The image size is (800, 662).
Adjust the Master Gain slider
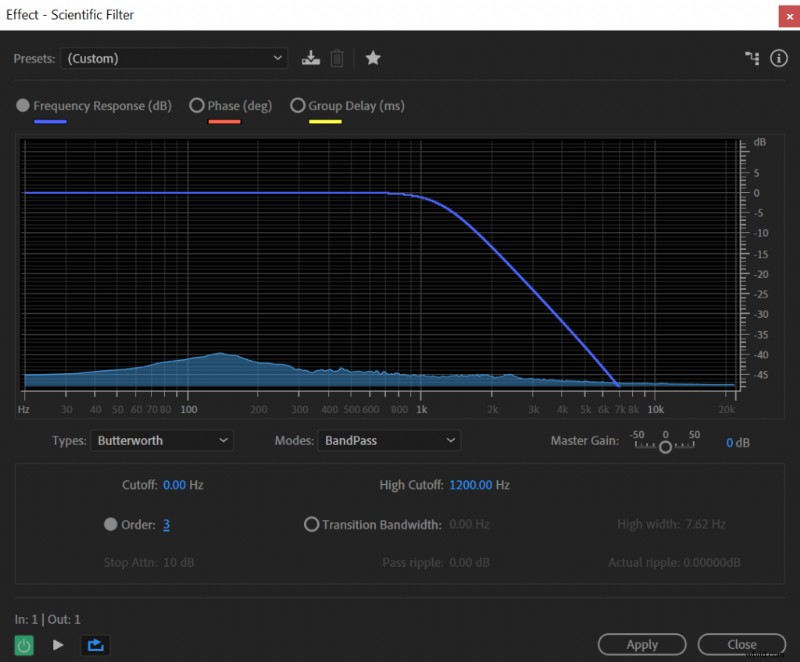click(x=664, y=445)
